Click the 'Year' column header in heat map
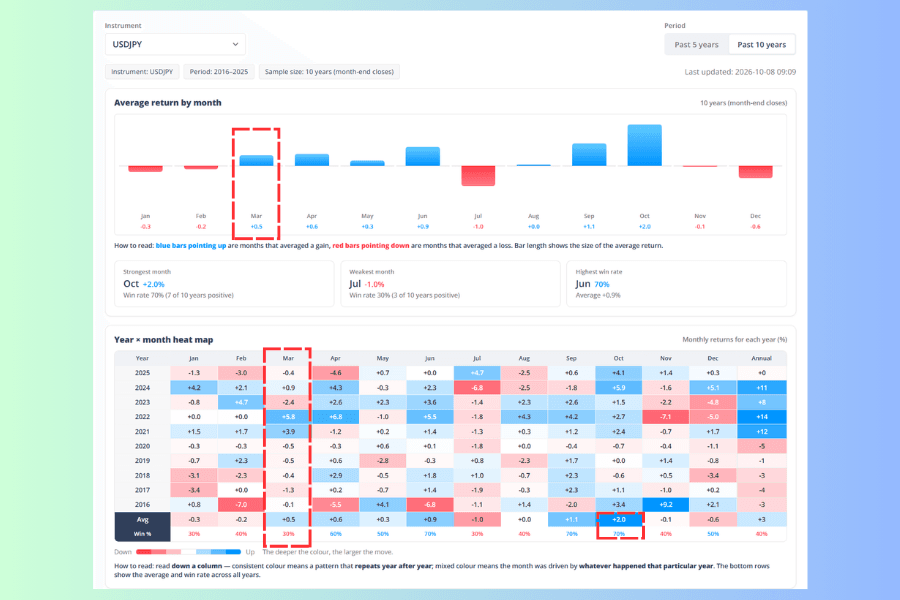 point(142,358)
